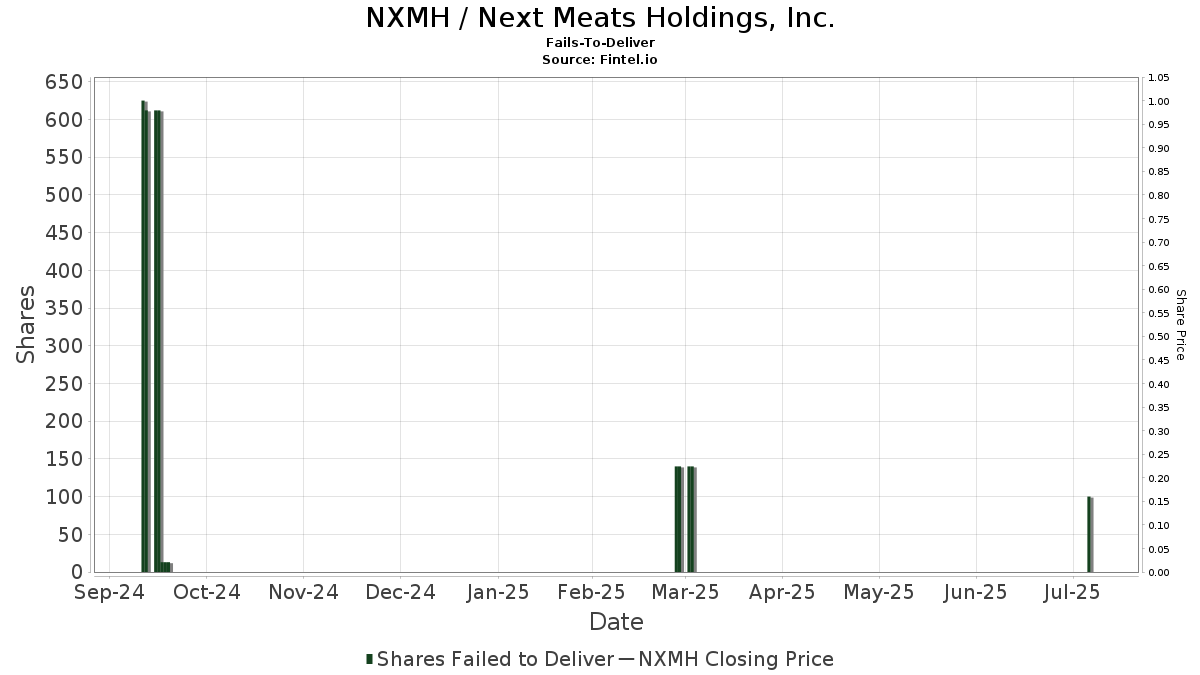1200x675 pixels.
Task: Click the Shares Failed to Deliver legend swatch
Action: pos(370,659)
